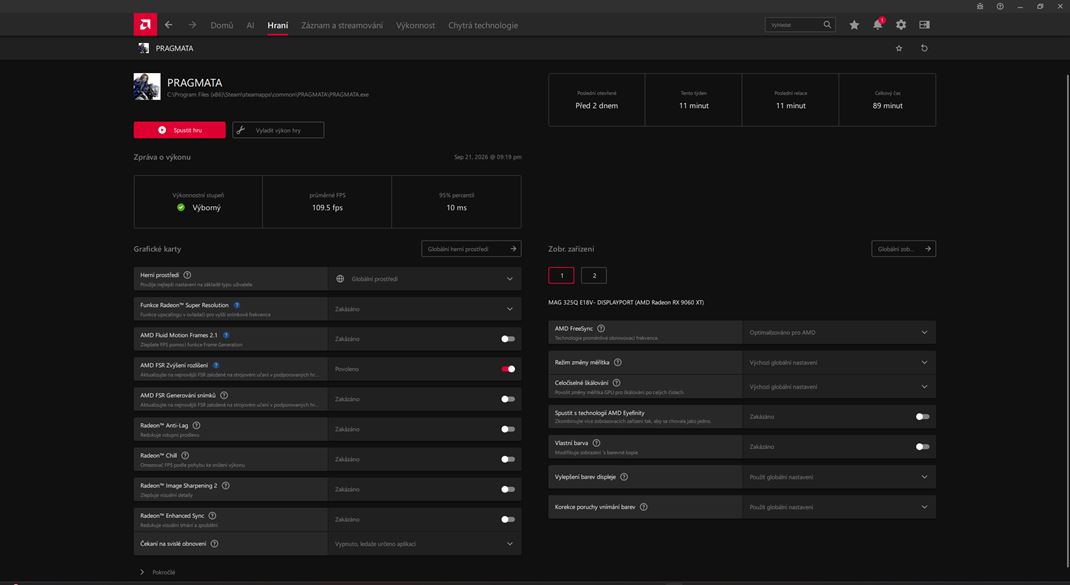Open AMD FreeSync dropdown

pyautogui.click(x=839, y=332)
